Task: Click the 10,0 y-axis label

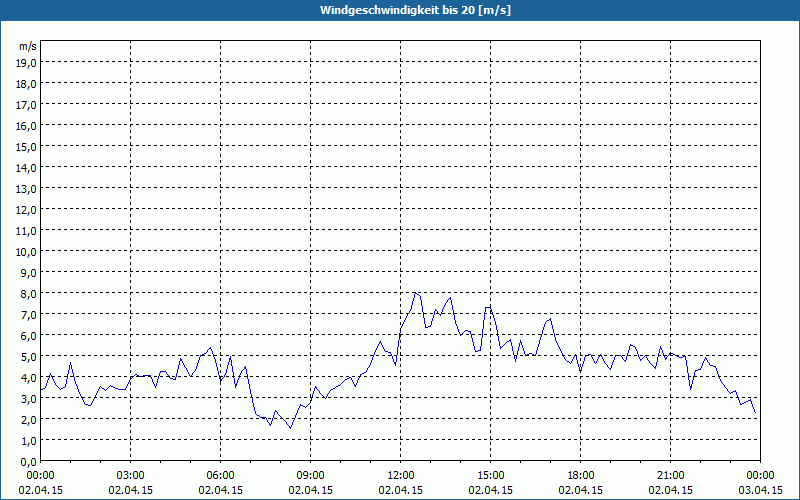Action: [x=26, y=252]
